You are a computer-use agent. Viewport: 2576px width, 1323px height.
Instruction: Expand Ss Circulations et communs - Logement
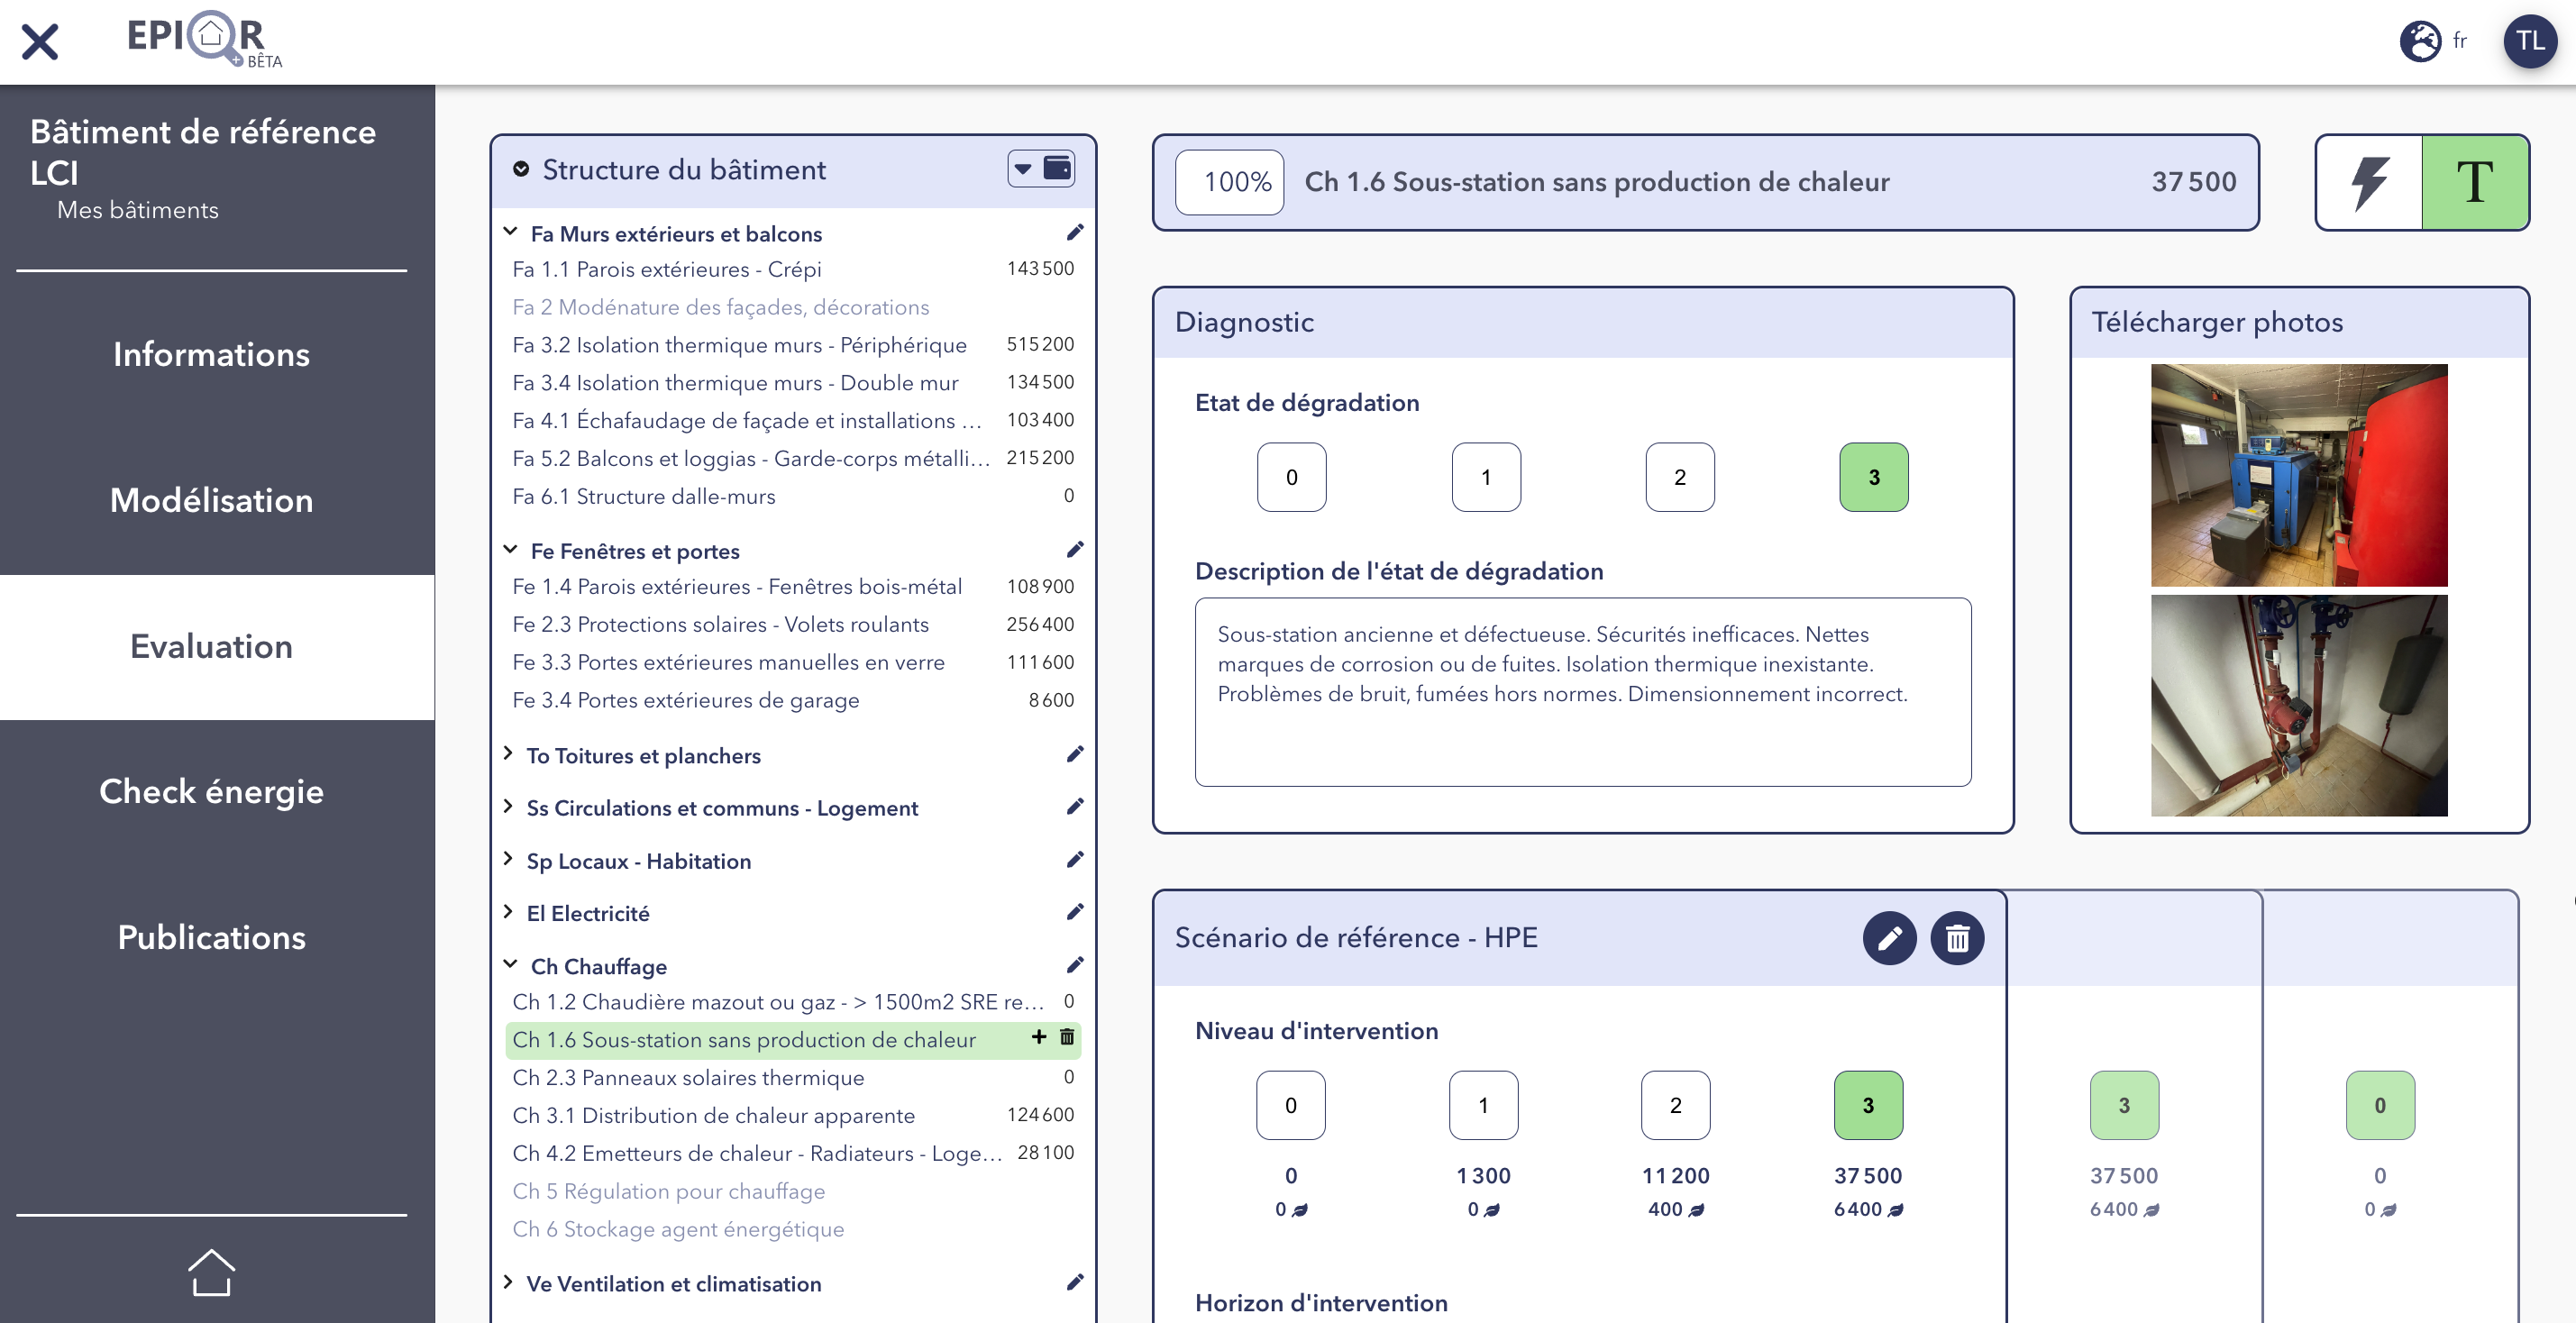pos(508,806)
